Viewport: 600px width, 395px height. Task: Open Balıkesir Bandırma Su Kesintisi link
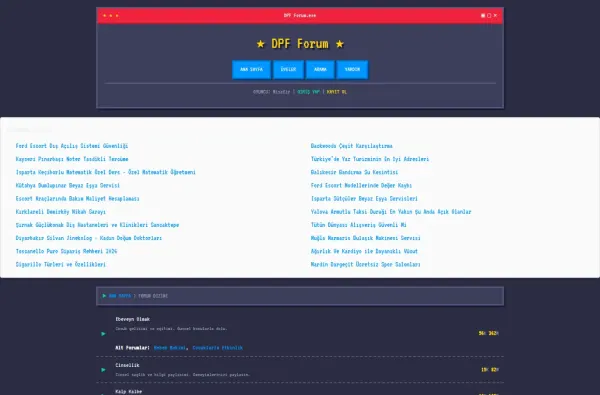(x=354, y=172)
